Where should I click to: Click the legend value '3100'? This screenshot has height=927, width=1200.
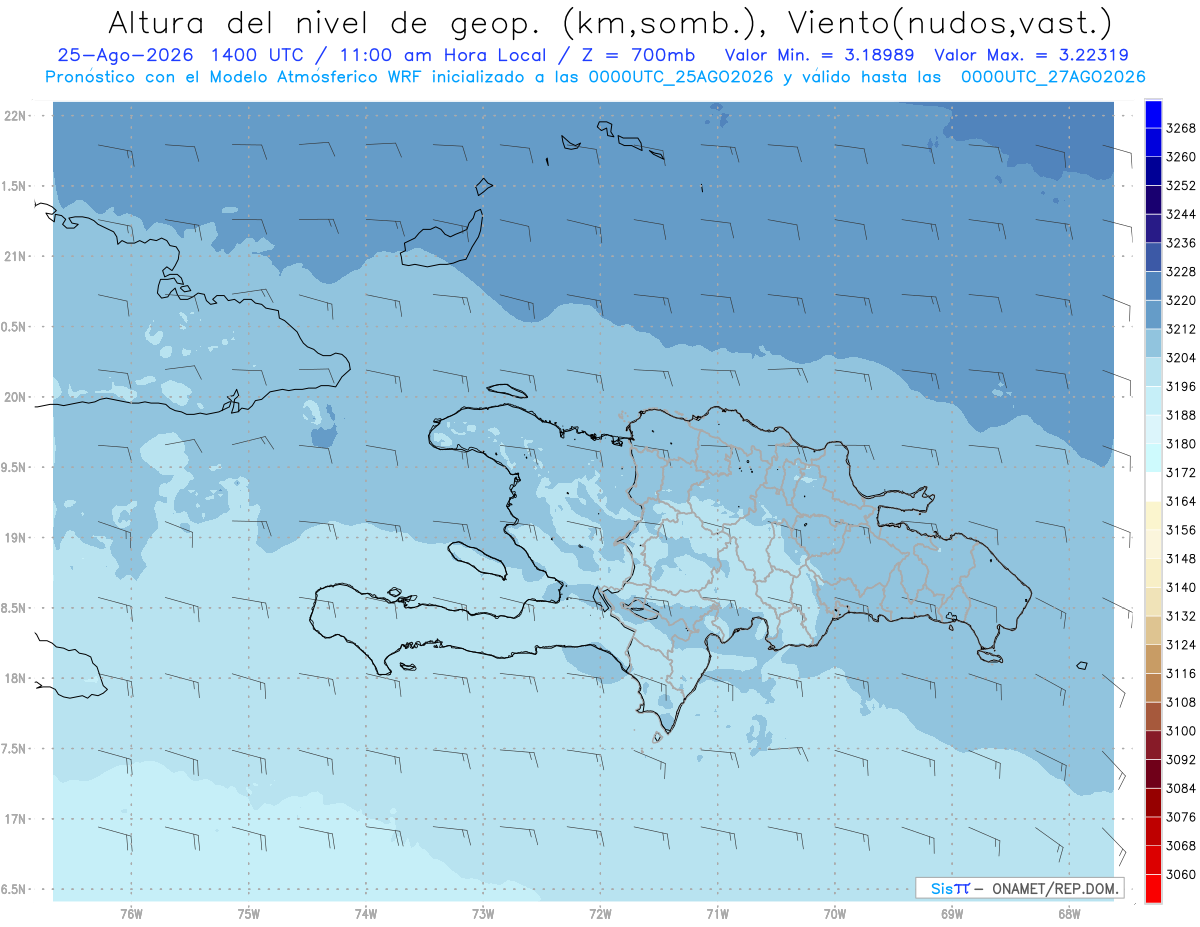coord(1181,731)
